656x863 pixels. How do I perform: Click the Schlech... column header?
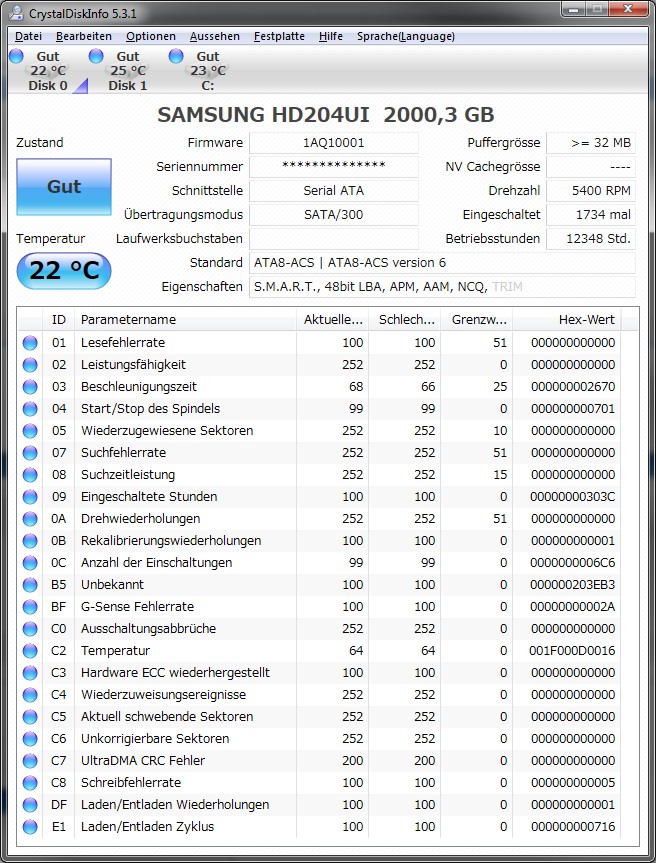pos(404,320)
